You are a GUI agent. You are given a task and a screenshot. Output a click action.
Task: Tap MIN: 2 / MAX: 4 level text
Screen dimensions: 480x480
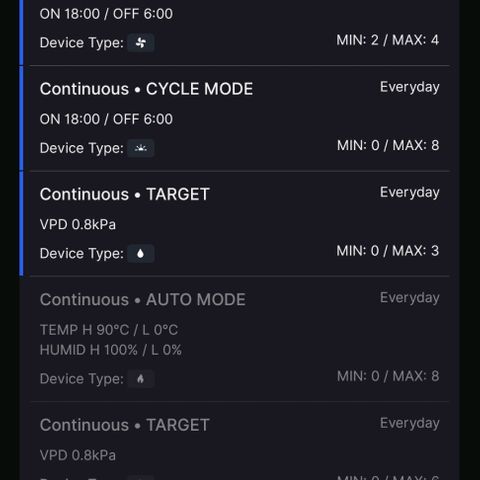pos(388,40)
